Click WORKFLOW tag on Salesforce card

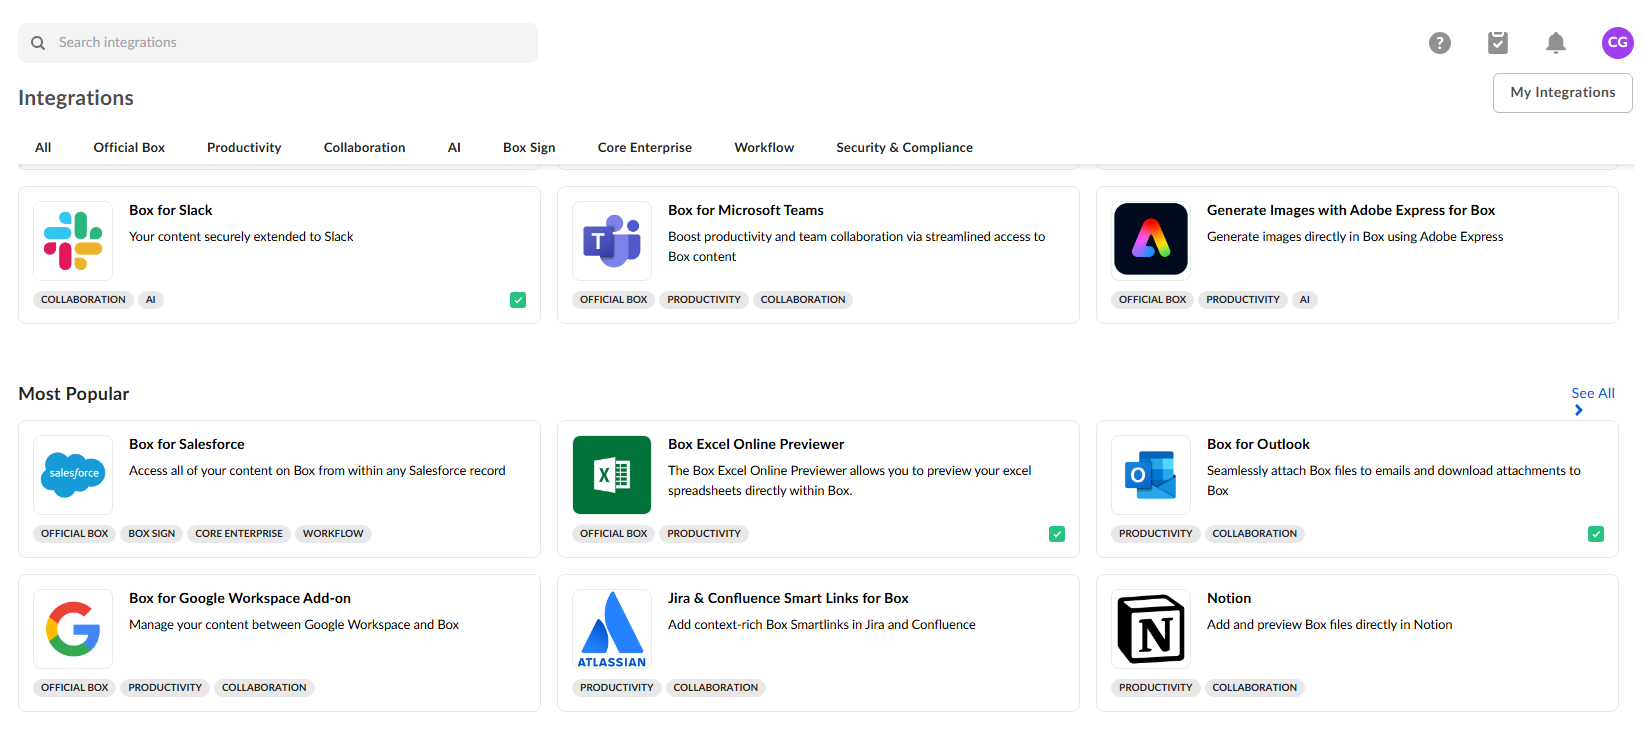(x=333, y=534)
